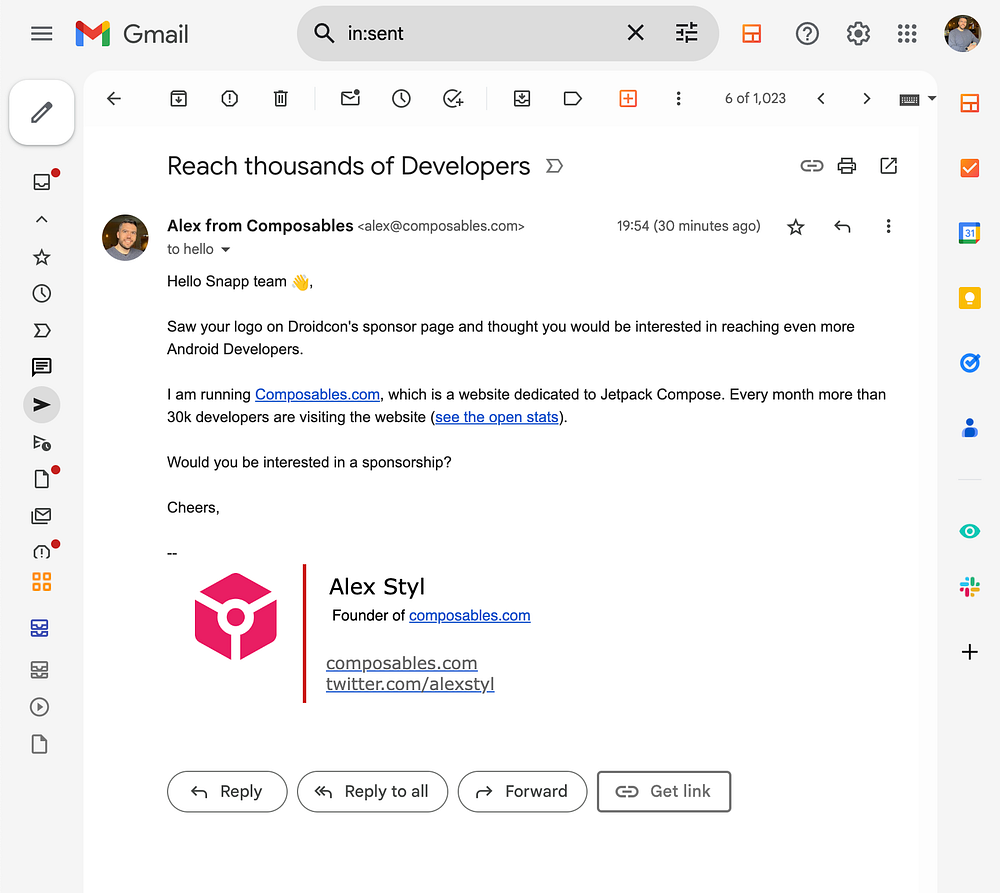Star the message from Alex

(795, 226)
